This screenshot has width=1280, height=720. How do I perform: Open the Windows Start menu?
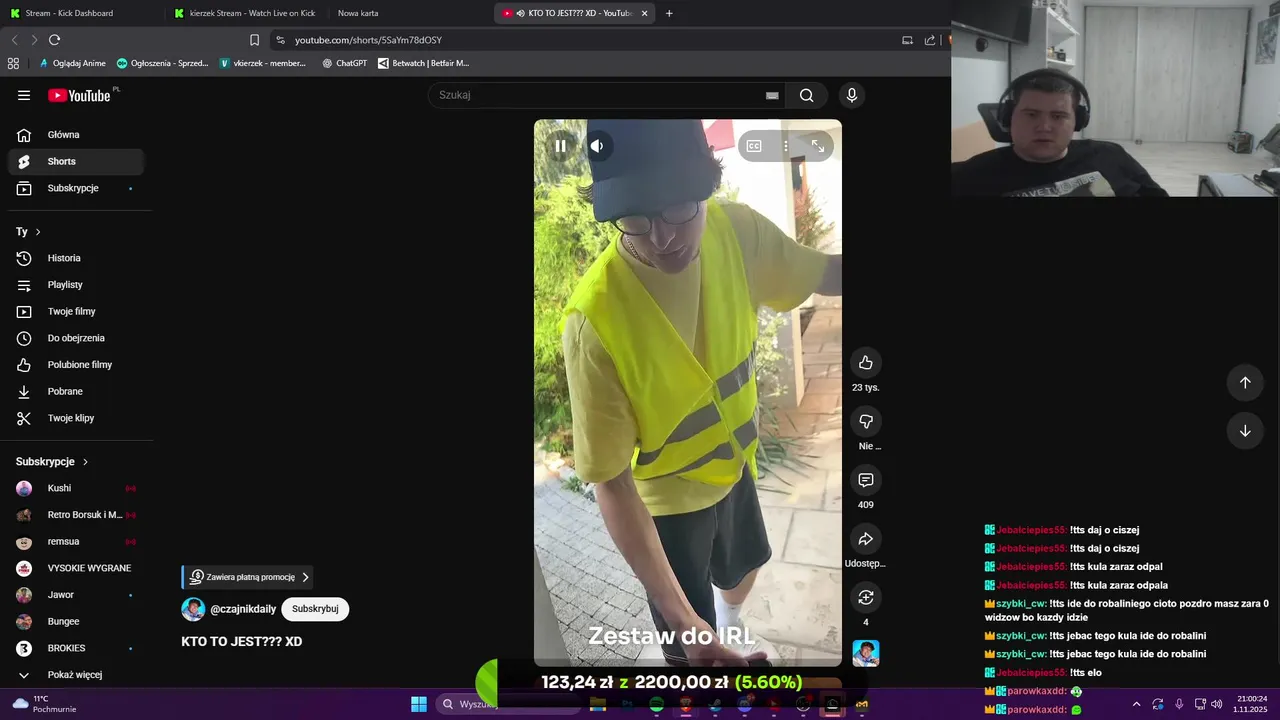point(419,704)
